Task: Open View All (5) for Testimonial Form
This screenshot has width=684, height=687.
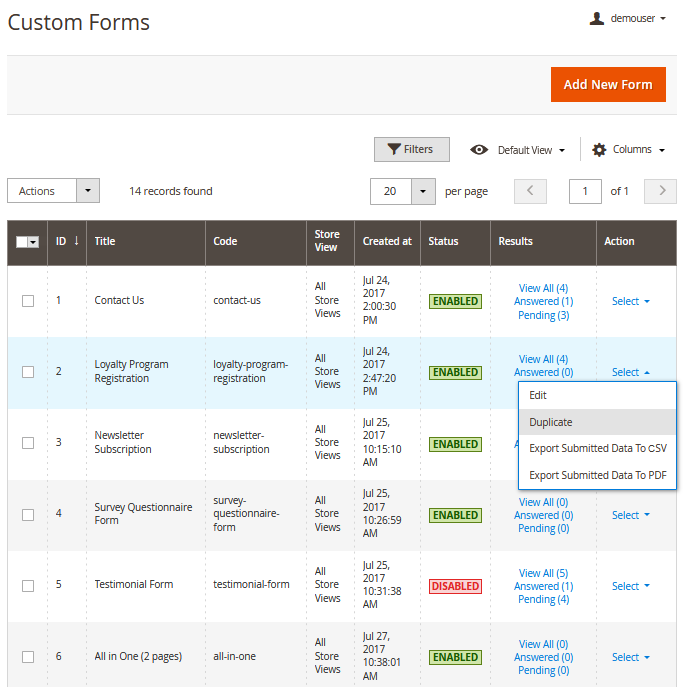Action: (x=543, y=573)
